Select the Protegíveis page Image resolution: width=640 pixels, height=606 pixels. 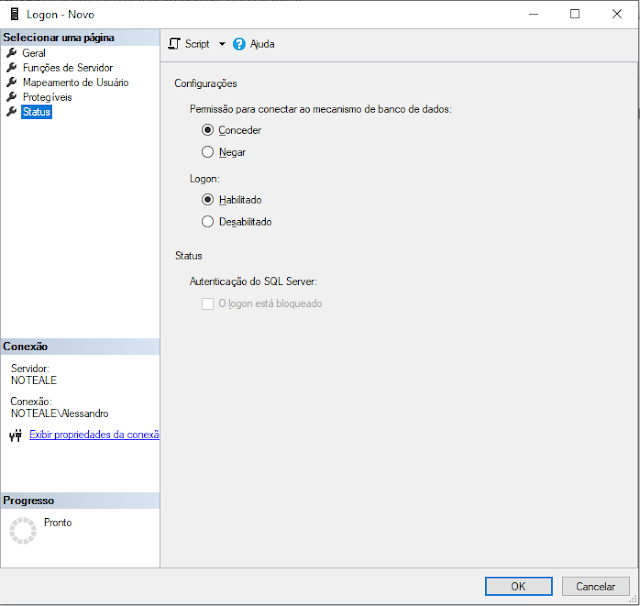(47, 97)
